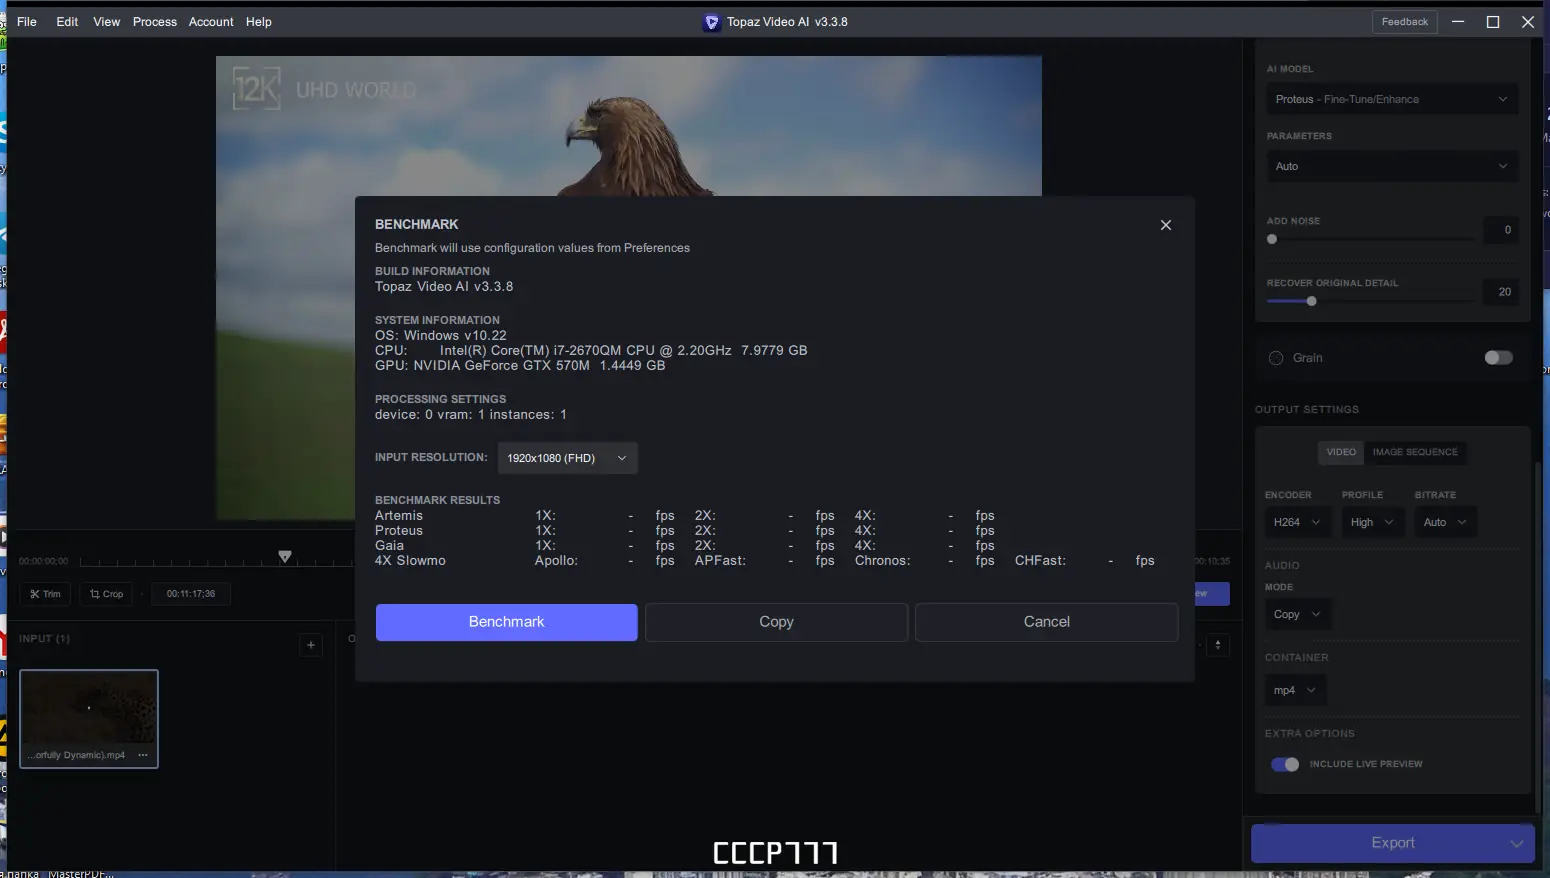Click the Trim button
The height and width of the screenshot is (878, 1550).
tap(45, 594)
